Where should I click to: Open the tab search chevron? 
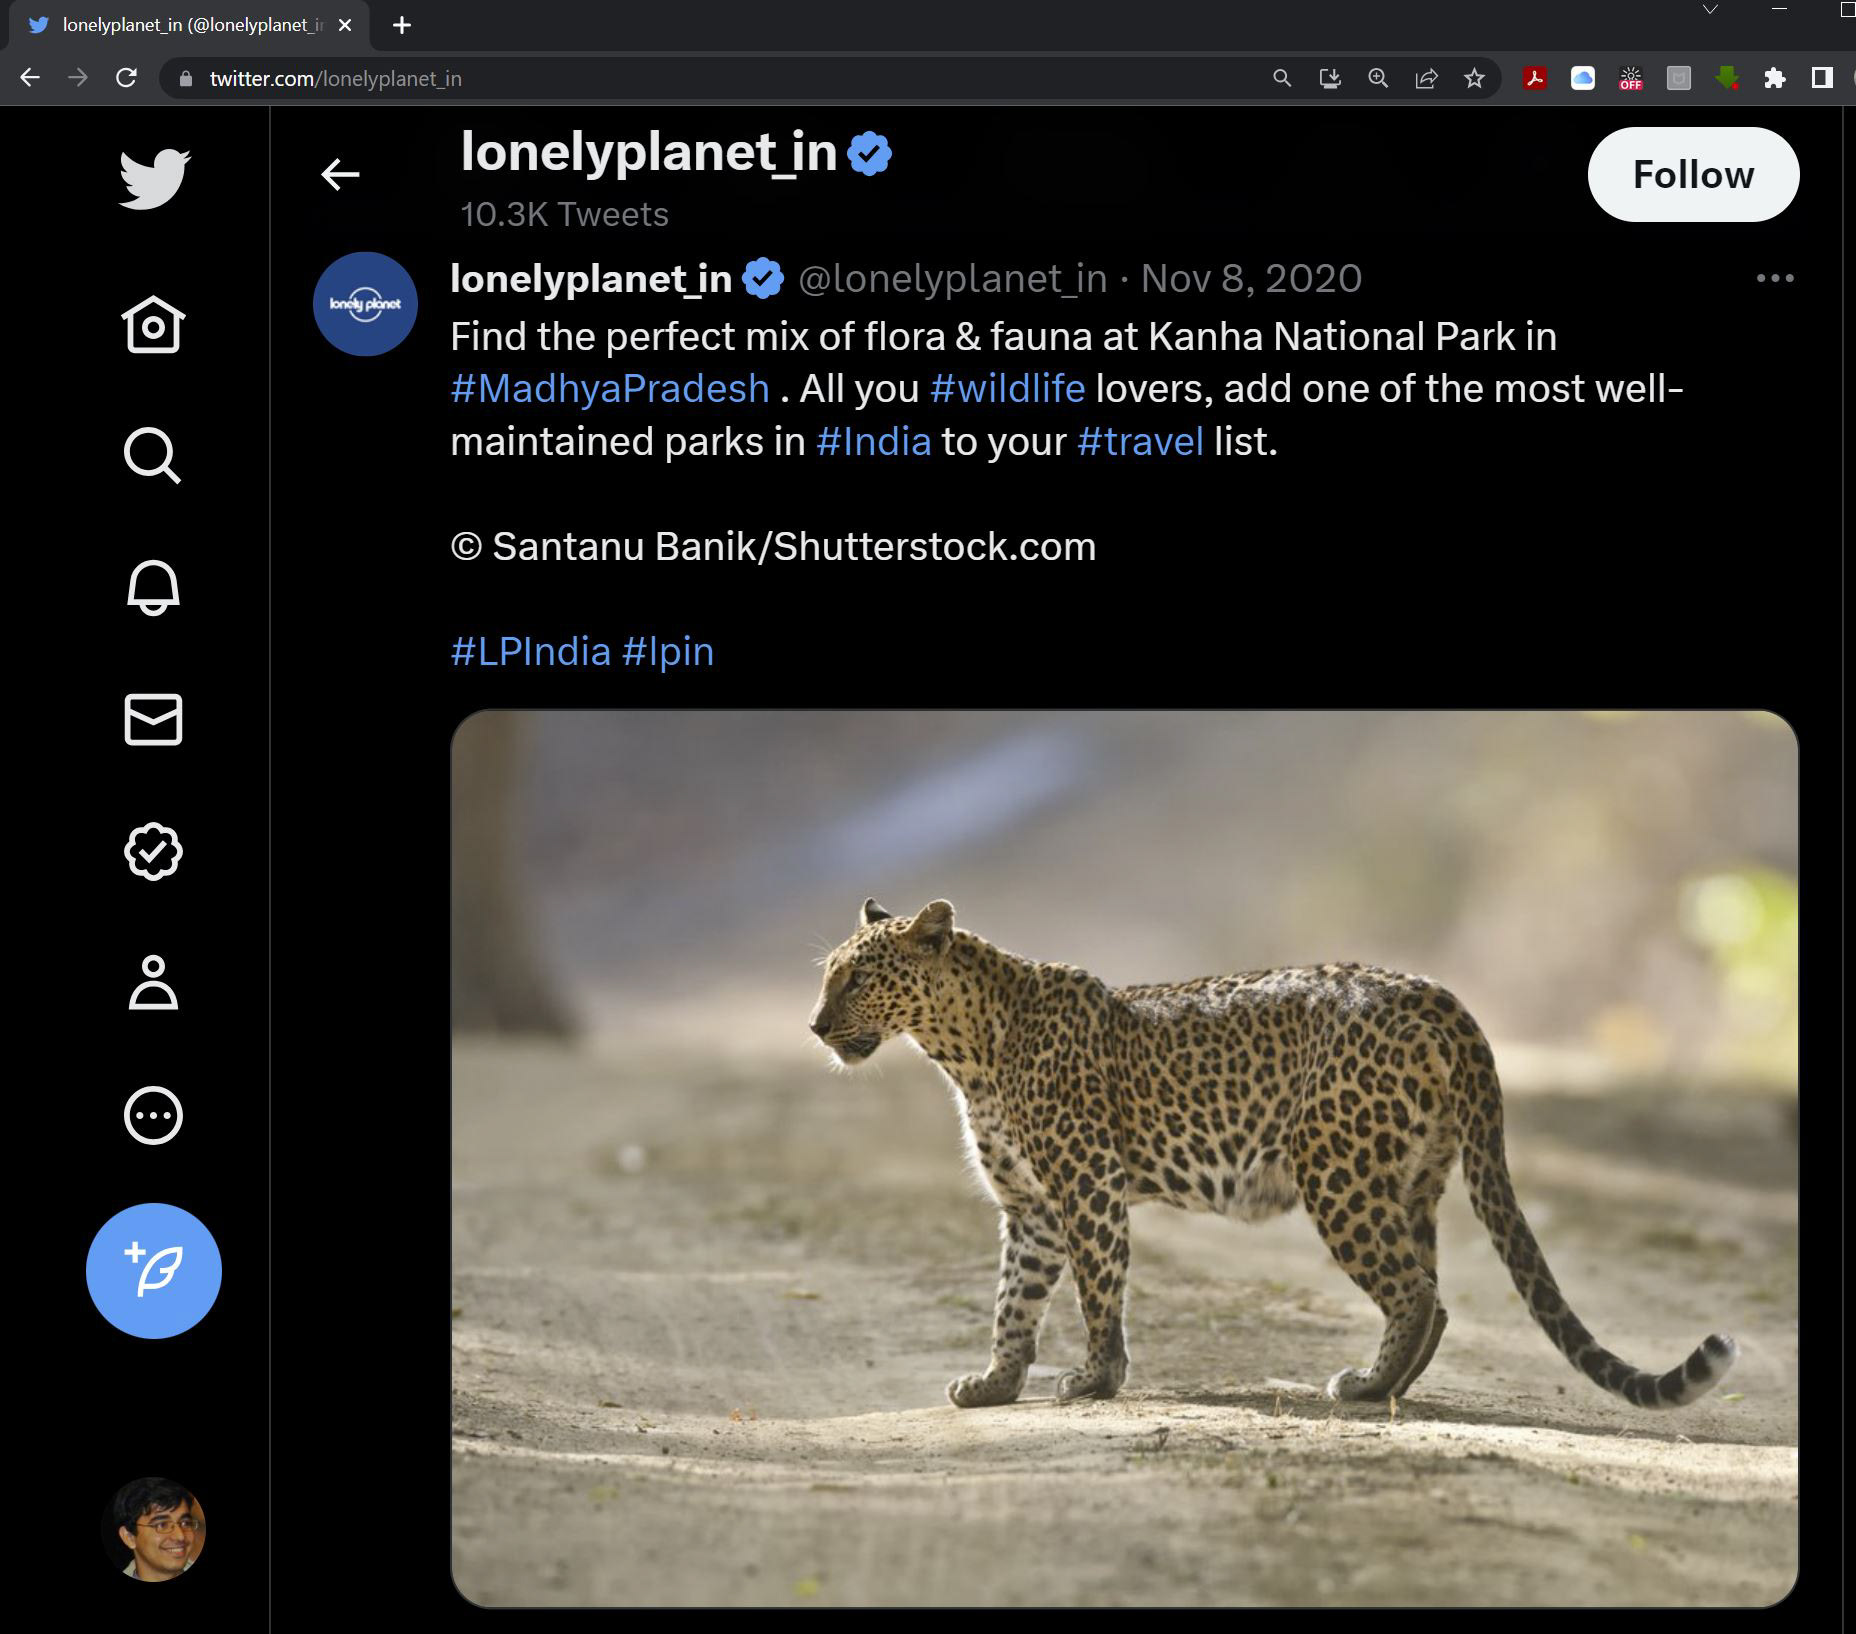(1710, 9)
